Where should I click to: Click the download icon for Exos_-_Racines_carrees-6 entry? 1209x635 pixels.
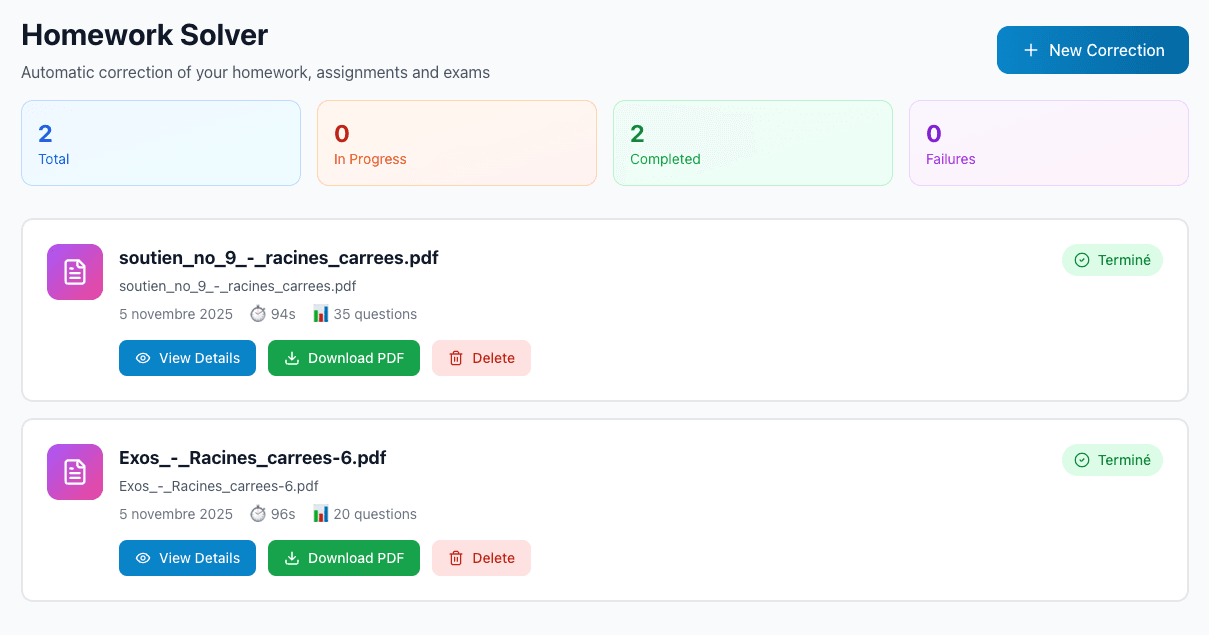(293, 558)
